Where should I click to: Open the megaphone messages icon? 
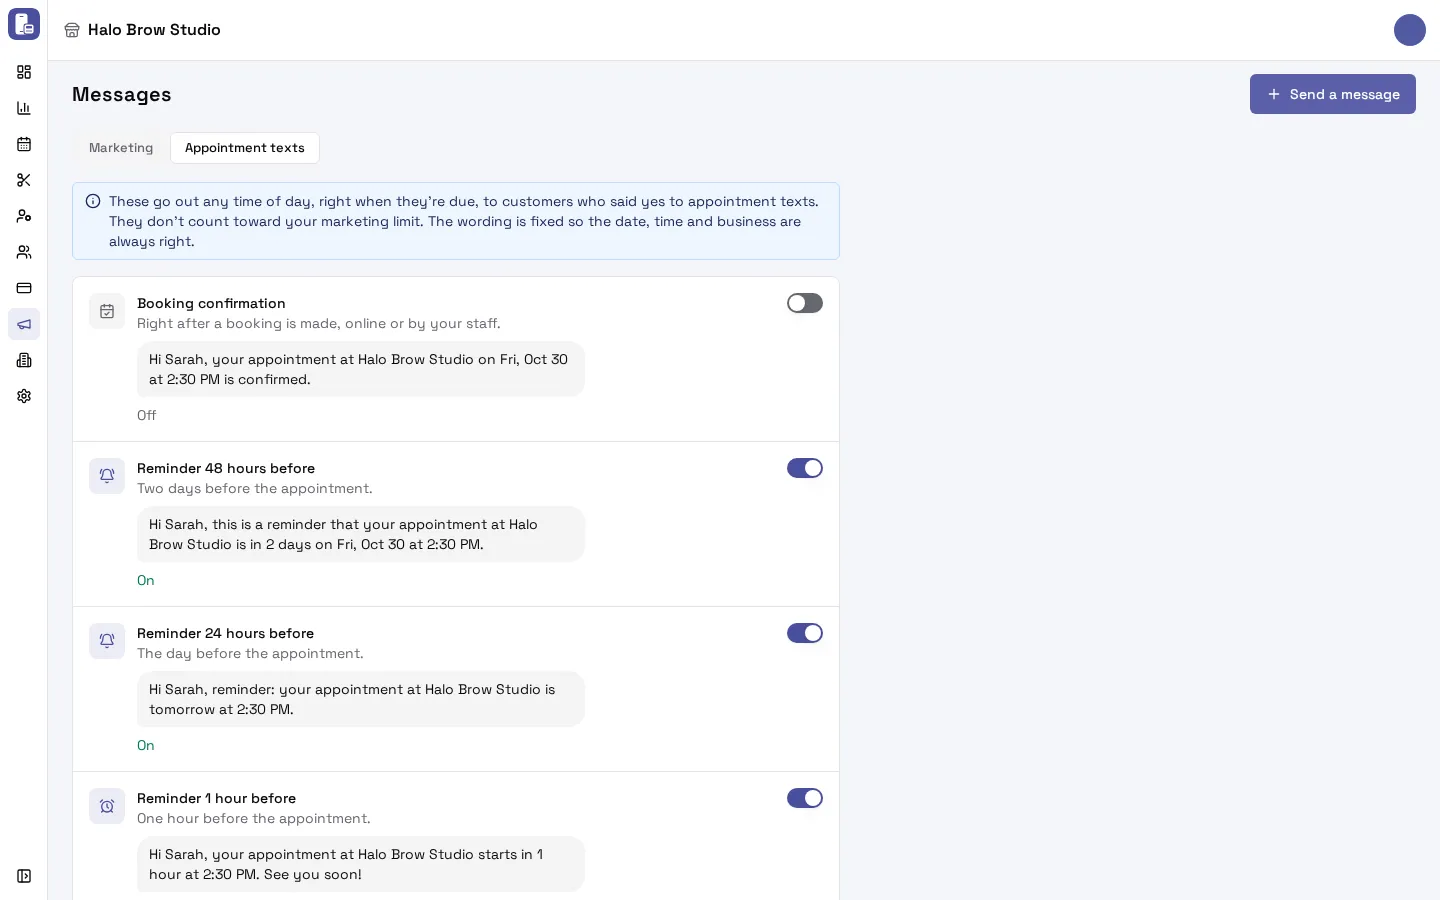[24, 324]
